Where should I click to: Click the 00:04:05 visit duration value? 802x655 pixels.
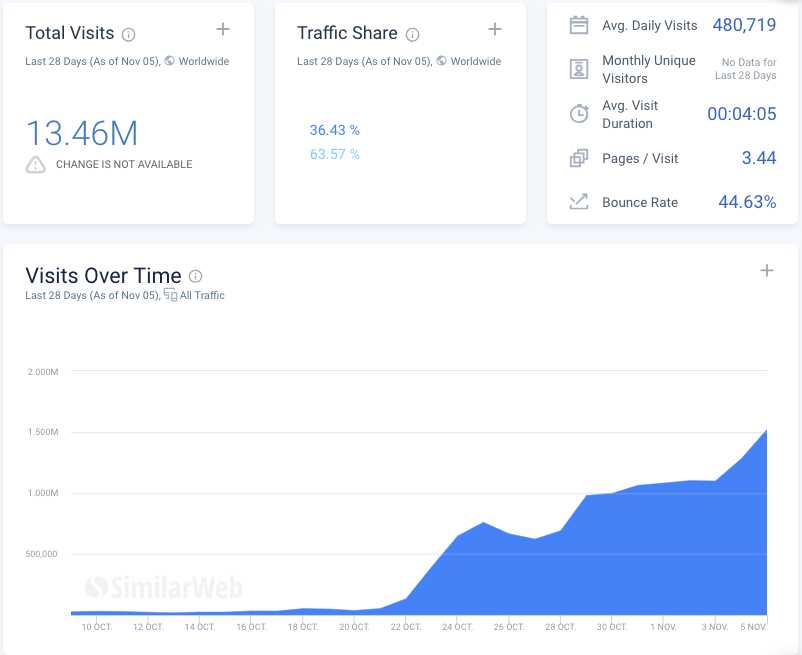(x=742, y=114)
